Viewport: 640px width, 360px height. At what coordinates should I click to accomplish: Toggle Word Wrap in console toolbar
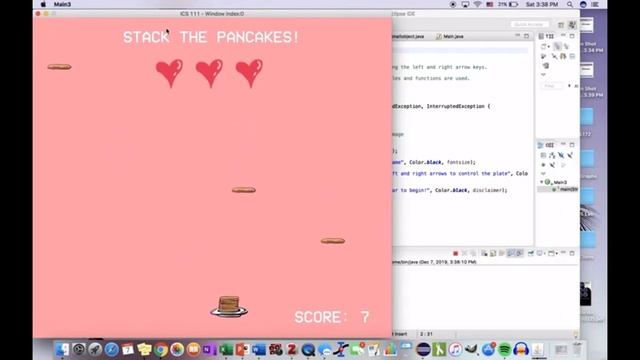point(502,253)
